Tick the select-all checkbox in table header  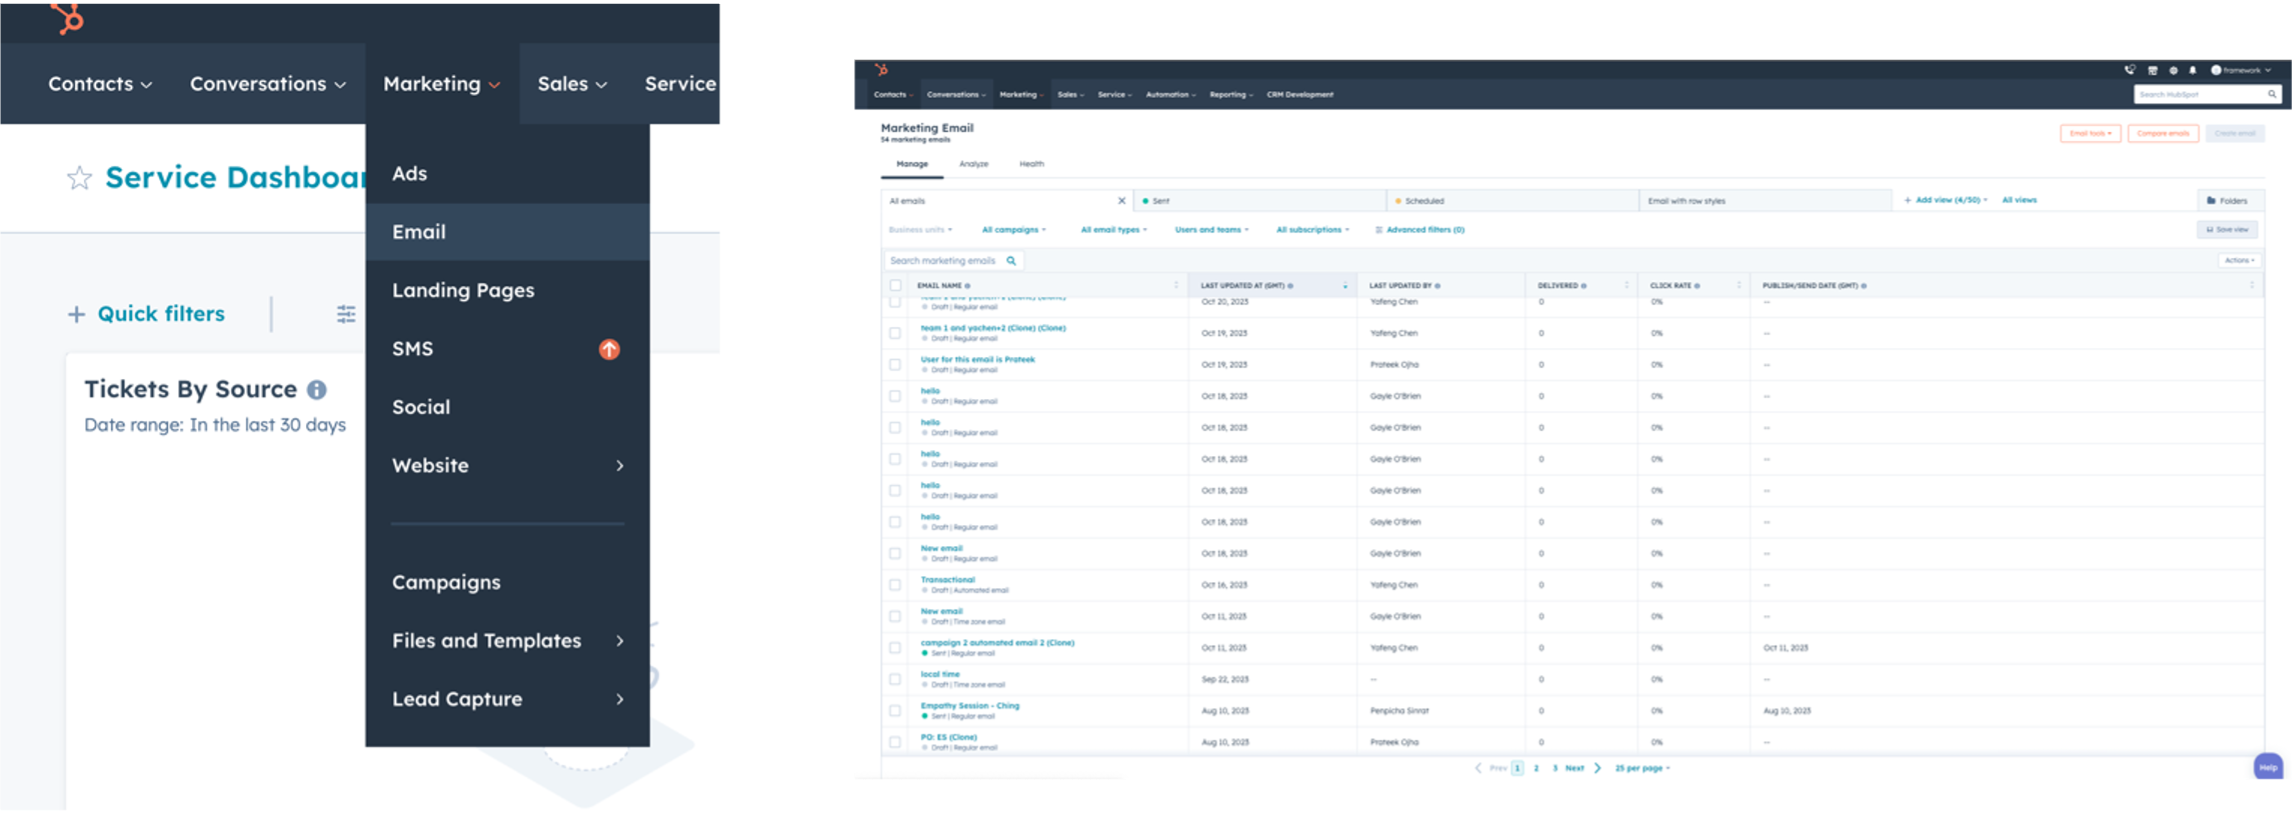(x=895, y=286)
